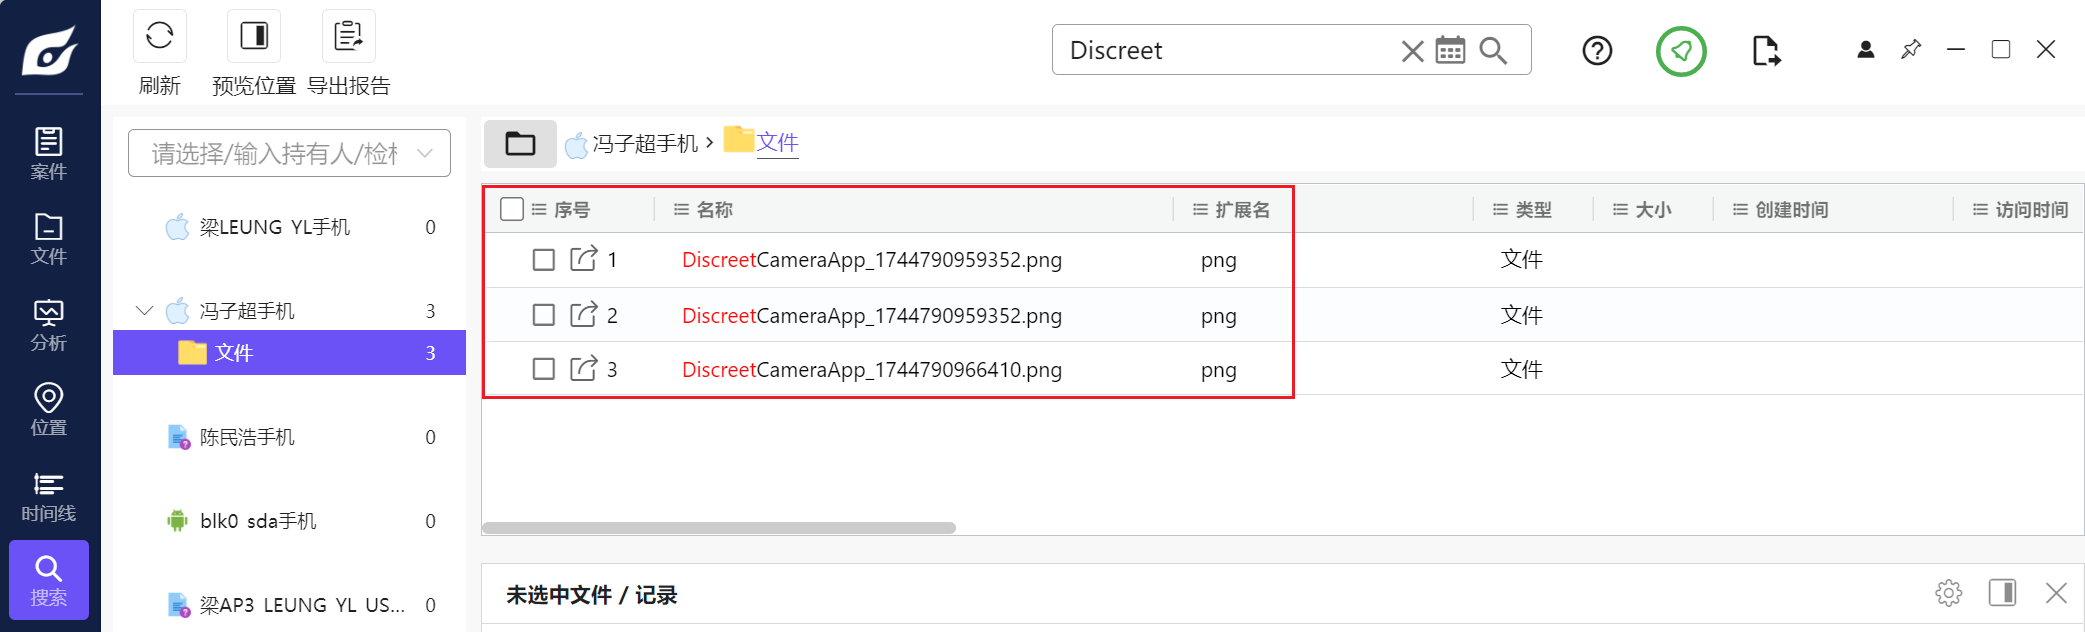Click the export report (导出报告) icon
The height and width of the screenshot is (632, 2085).
(x=348, y=37)
